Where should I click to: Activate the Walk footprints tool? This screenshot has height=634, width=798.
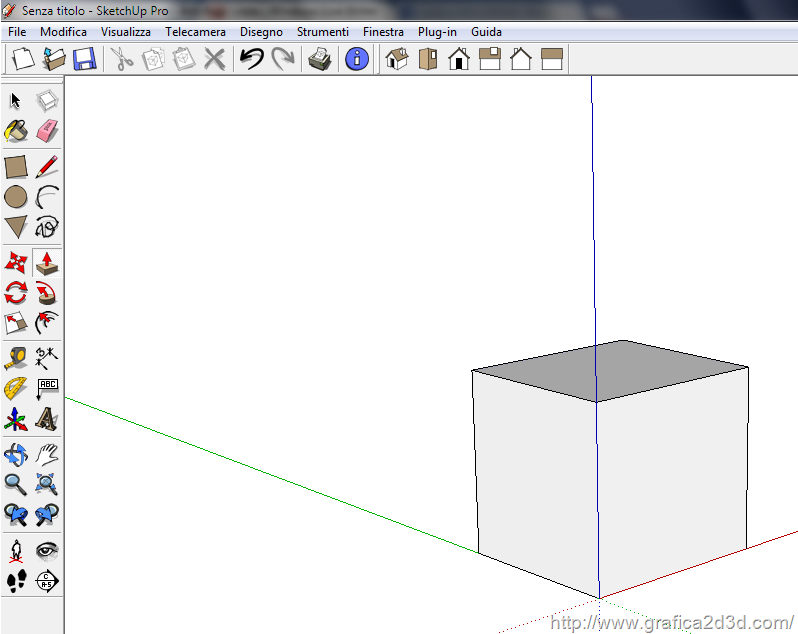click(16, 580)
